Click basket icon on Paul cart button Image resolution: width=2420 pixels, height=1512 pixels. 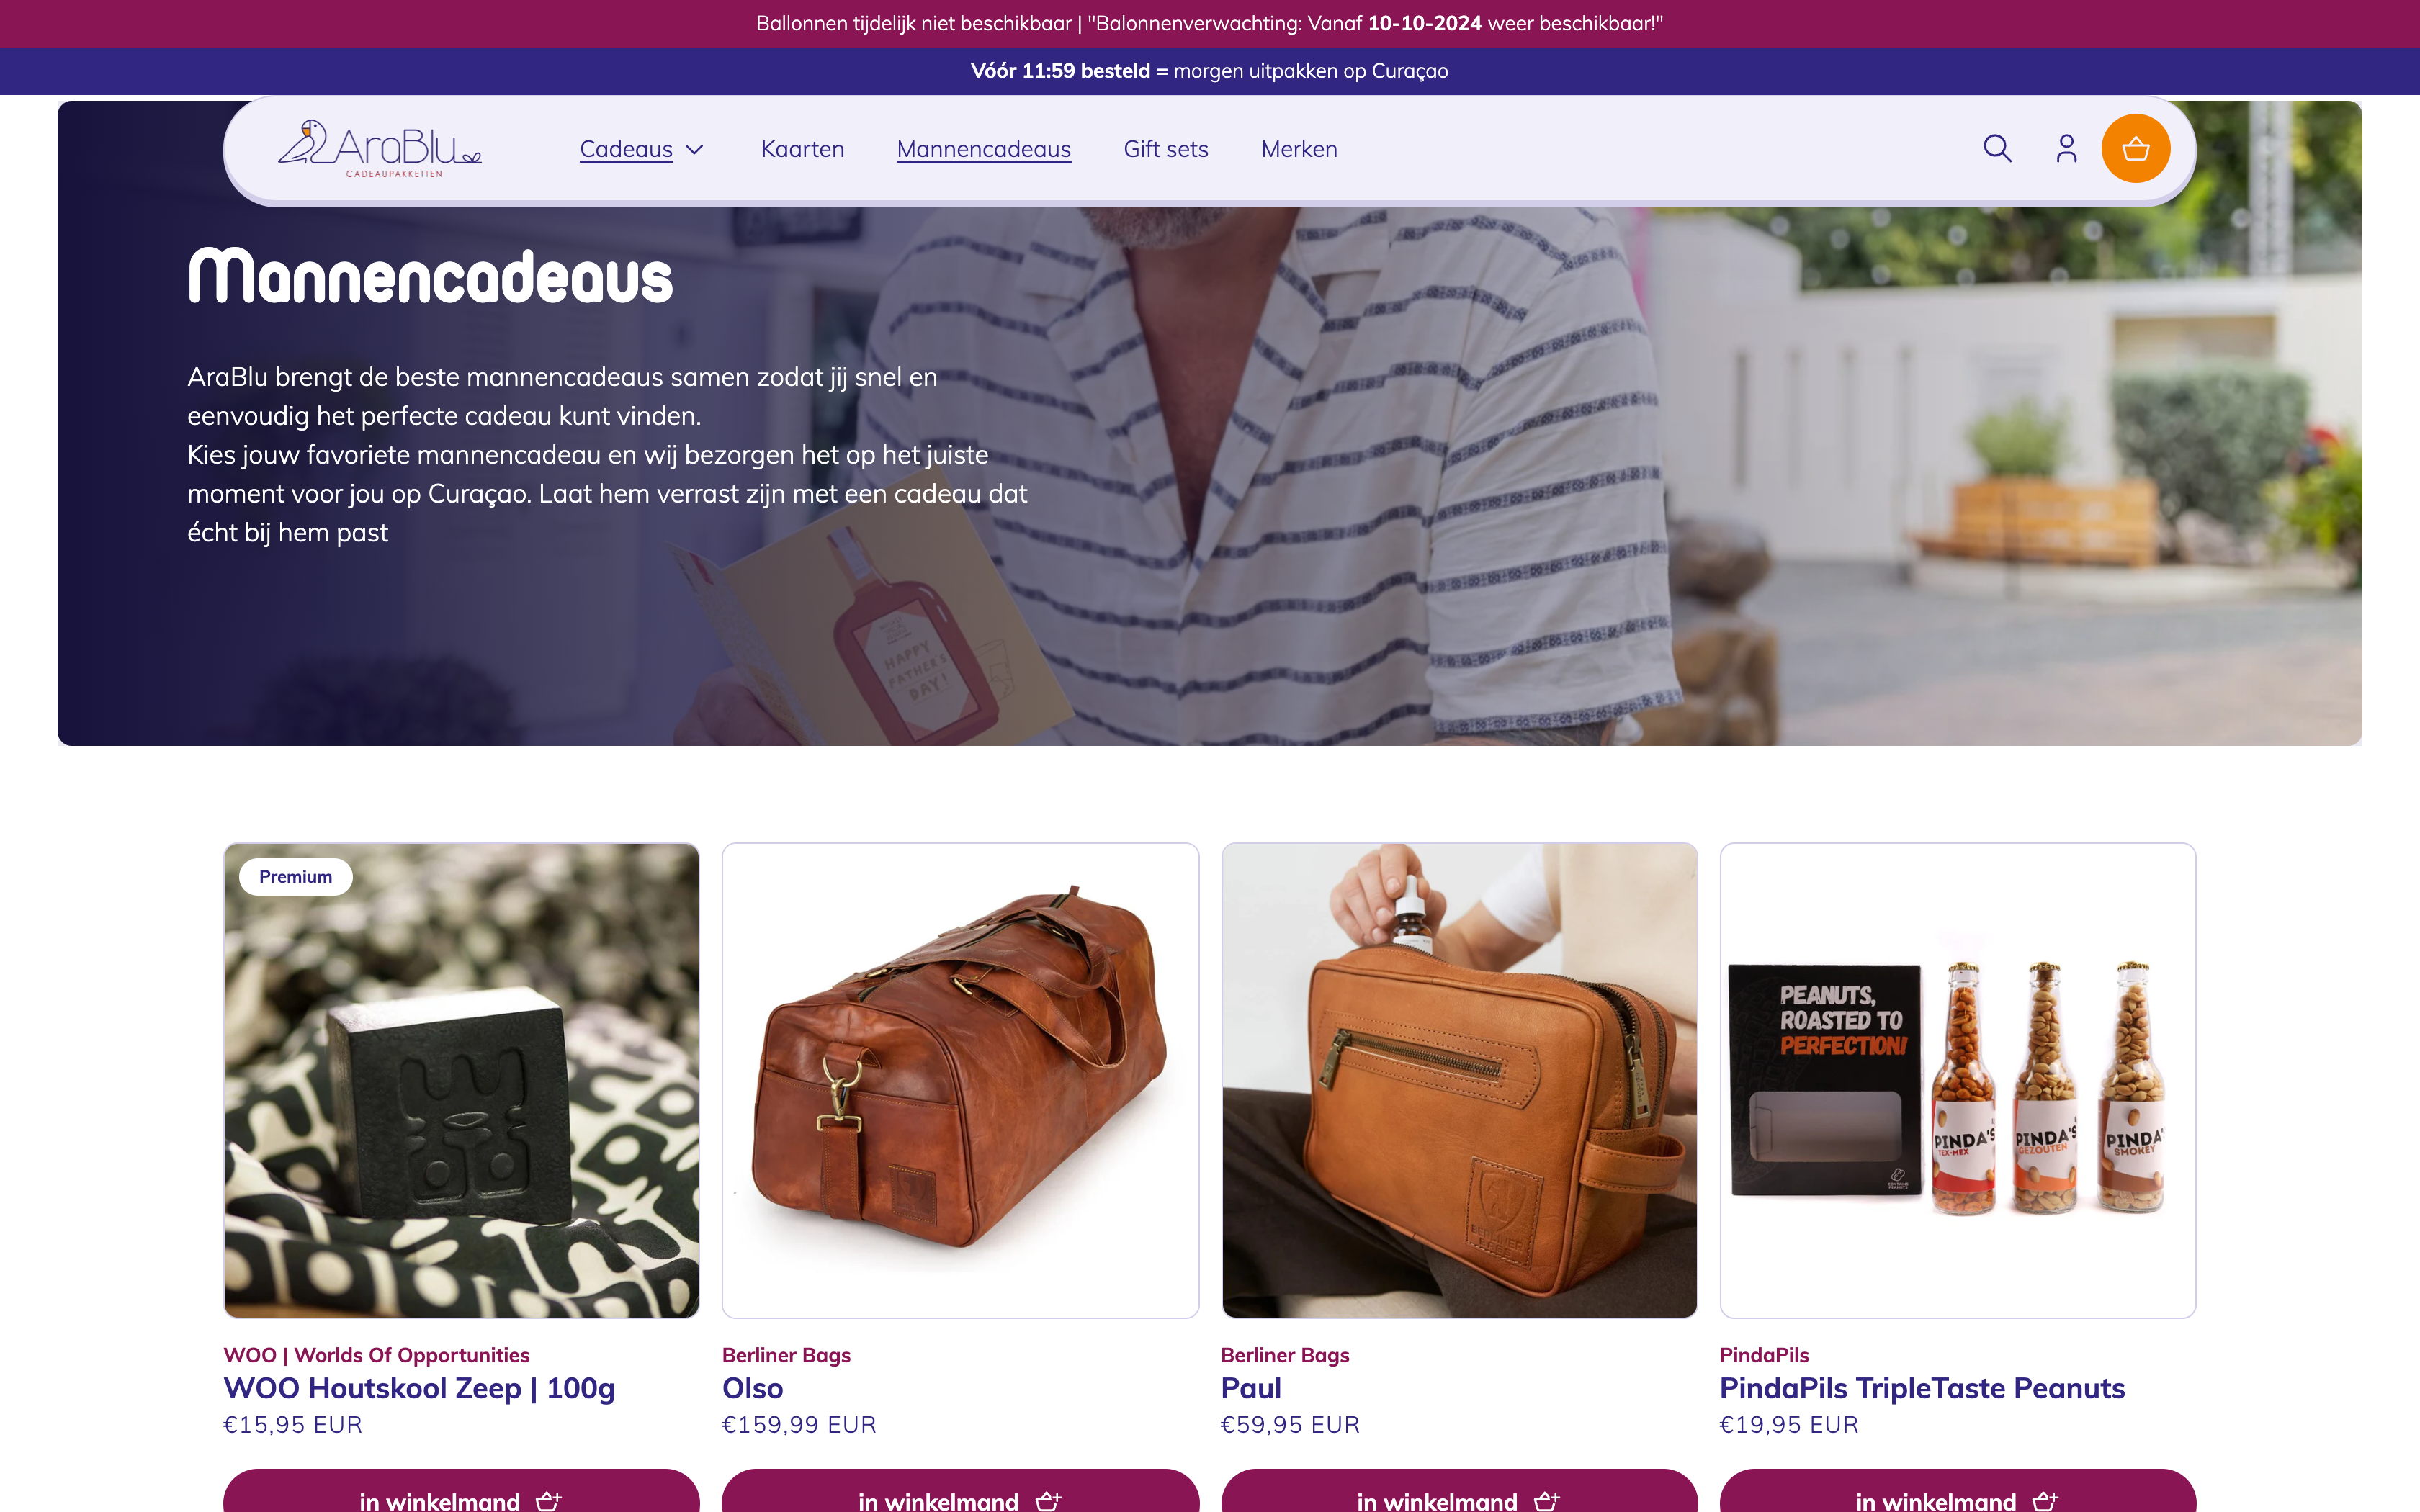[1546, 1500]
